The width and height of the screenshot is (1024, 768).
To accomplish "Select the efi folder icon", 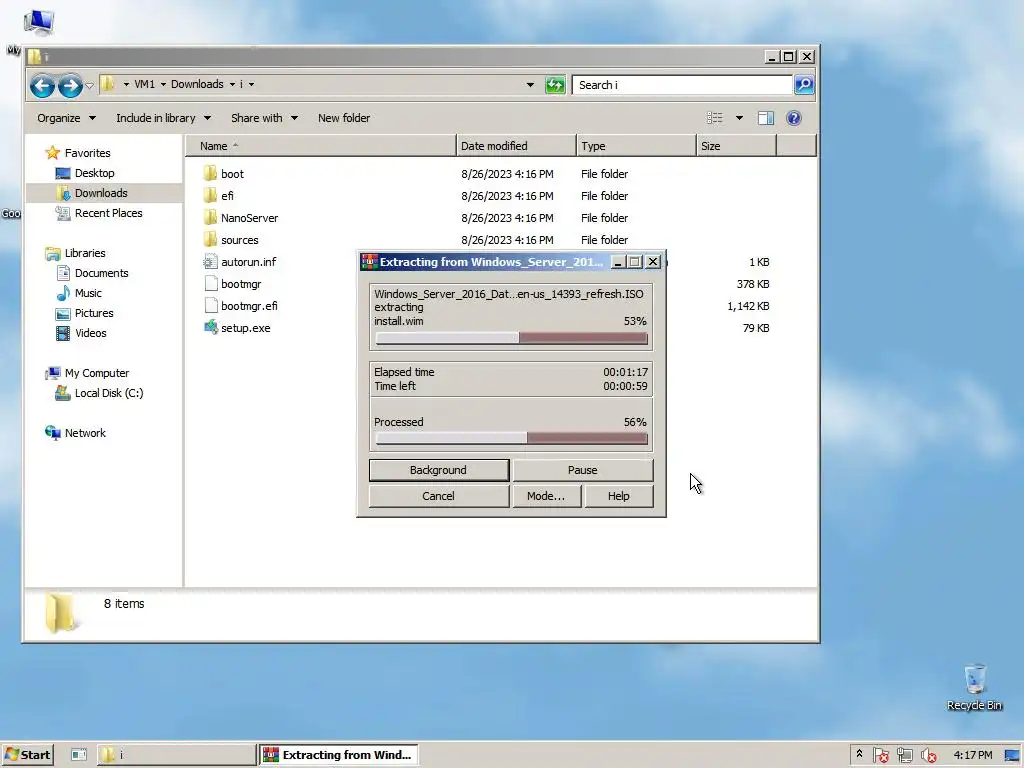I will pos(210,196).
